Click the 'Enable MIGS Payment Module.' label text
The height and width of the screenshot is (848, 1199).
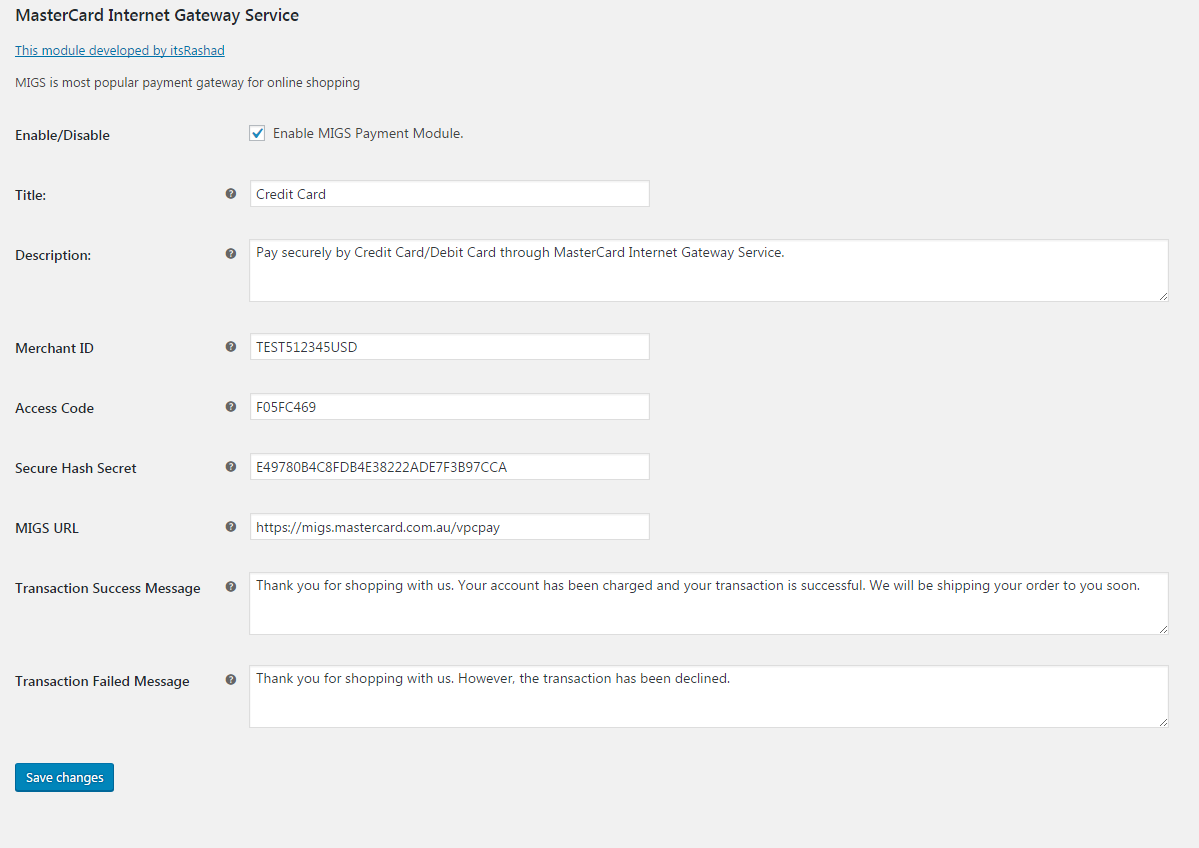point(368,134)
